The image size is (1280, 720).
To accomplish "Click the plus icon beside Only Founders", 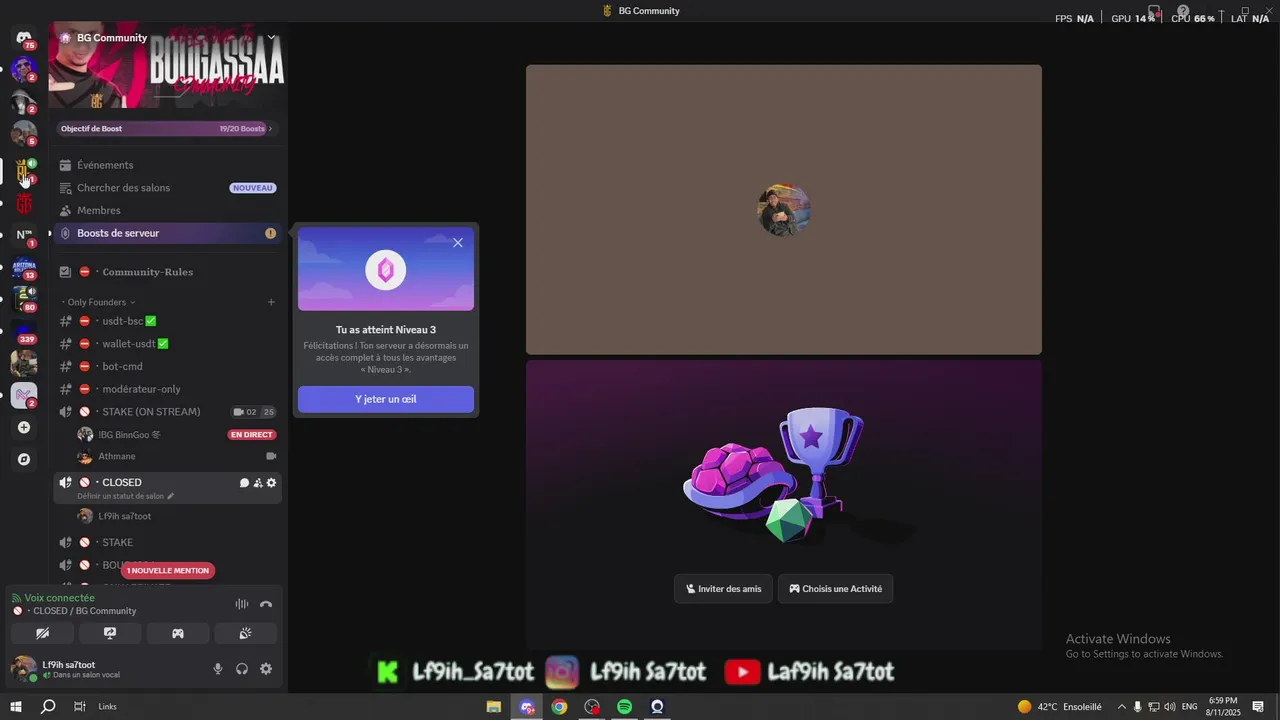I will click(x=271, y=302).
